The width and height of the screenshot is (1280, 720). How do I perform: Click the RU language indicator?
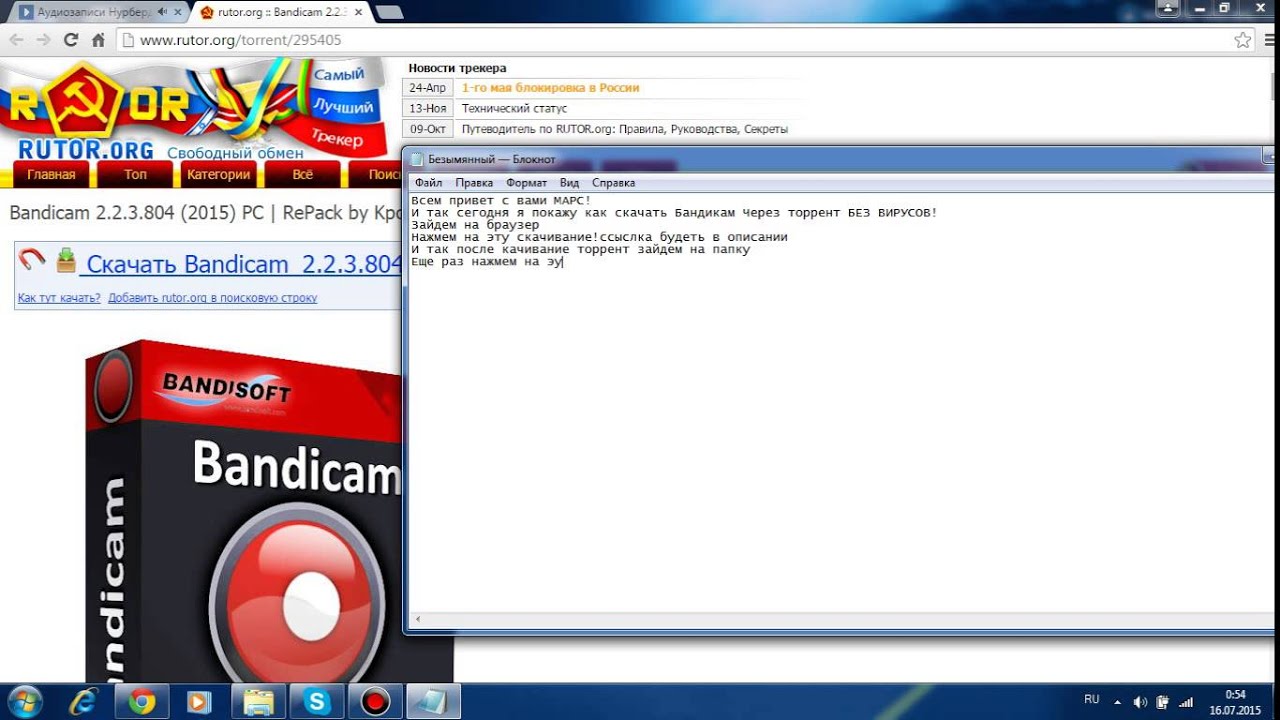[x=1092, y=700]
